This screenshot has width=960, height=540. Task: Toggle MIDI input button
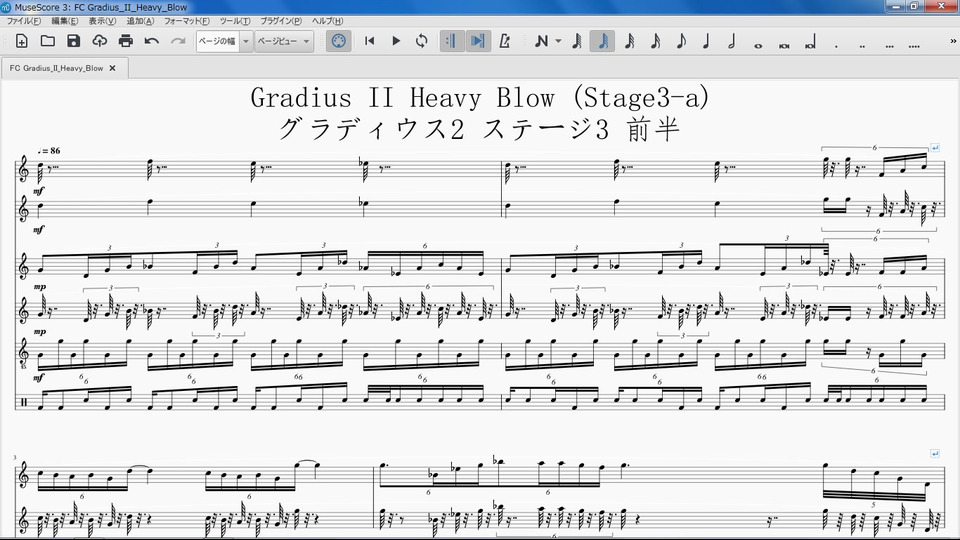pyautogui.click(x=338, y=41)
